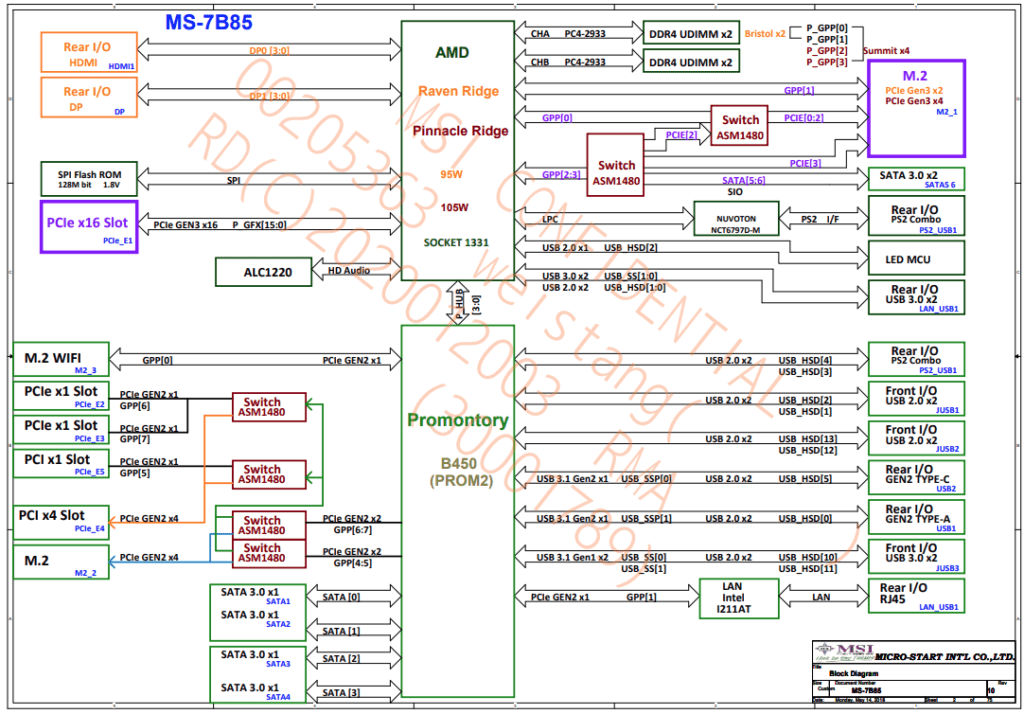
Task: Click the SATA [2] bus label
Action: click(341, 658)
